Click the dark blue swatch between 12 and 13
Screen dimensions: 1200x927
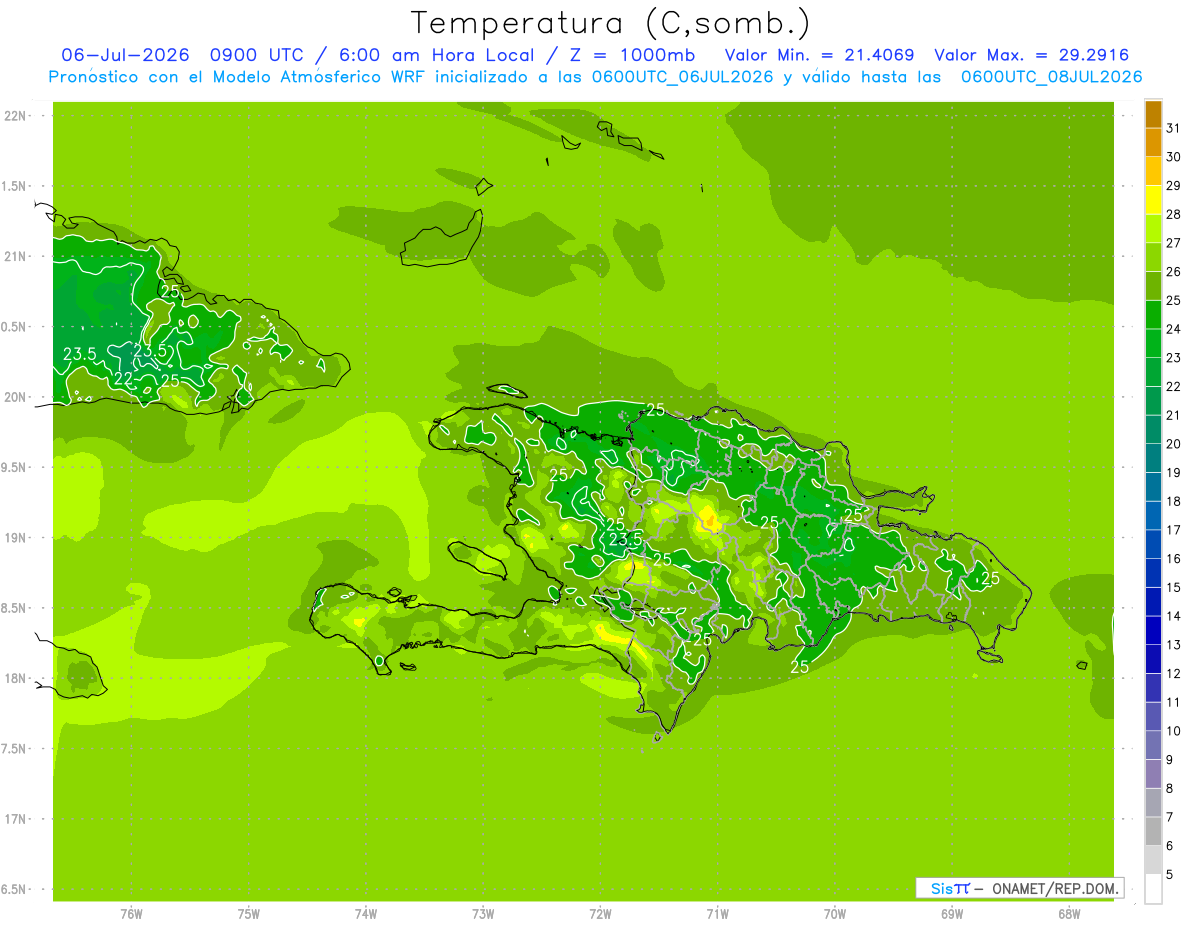coord(1153,659)
